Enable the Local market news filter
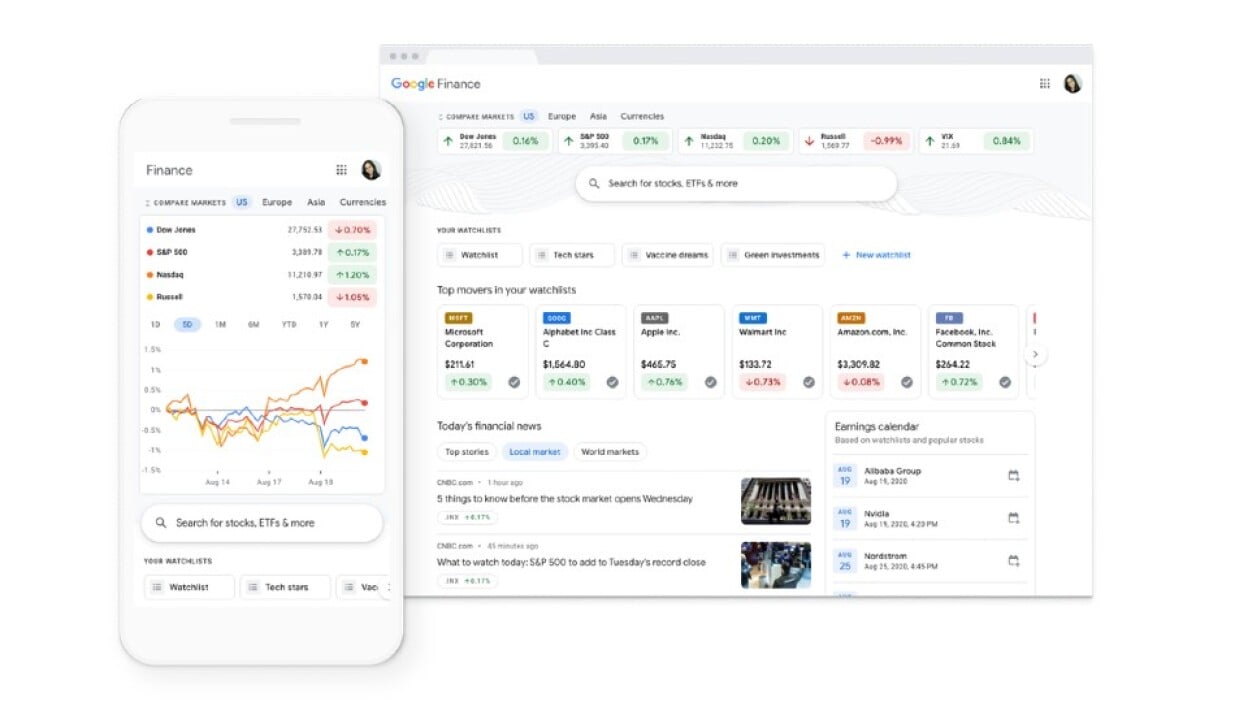The image size is (1248, 702). pyautogui.click(x=535, y=451)
